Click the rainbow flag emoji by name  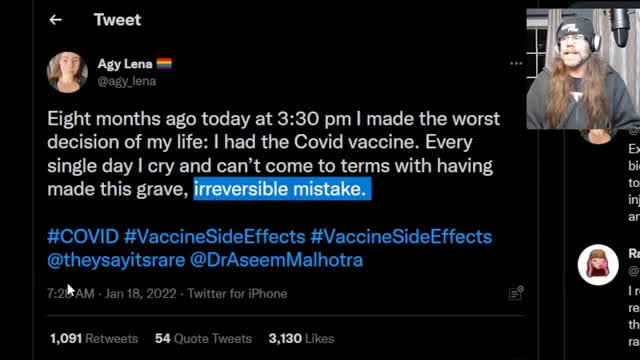coord(164,64)
